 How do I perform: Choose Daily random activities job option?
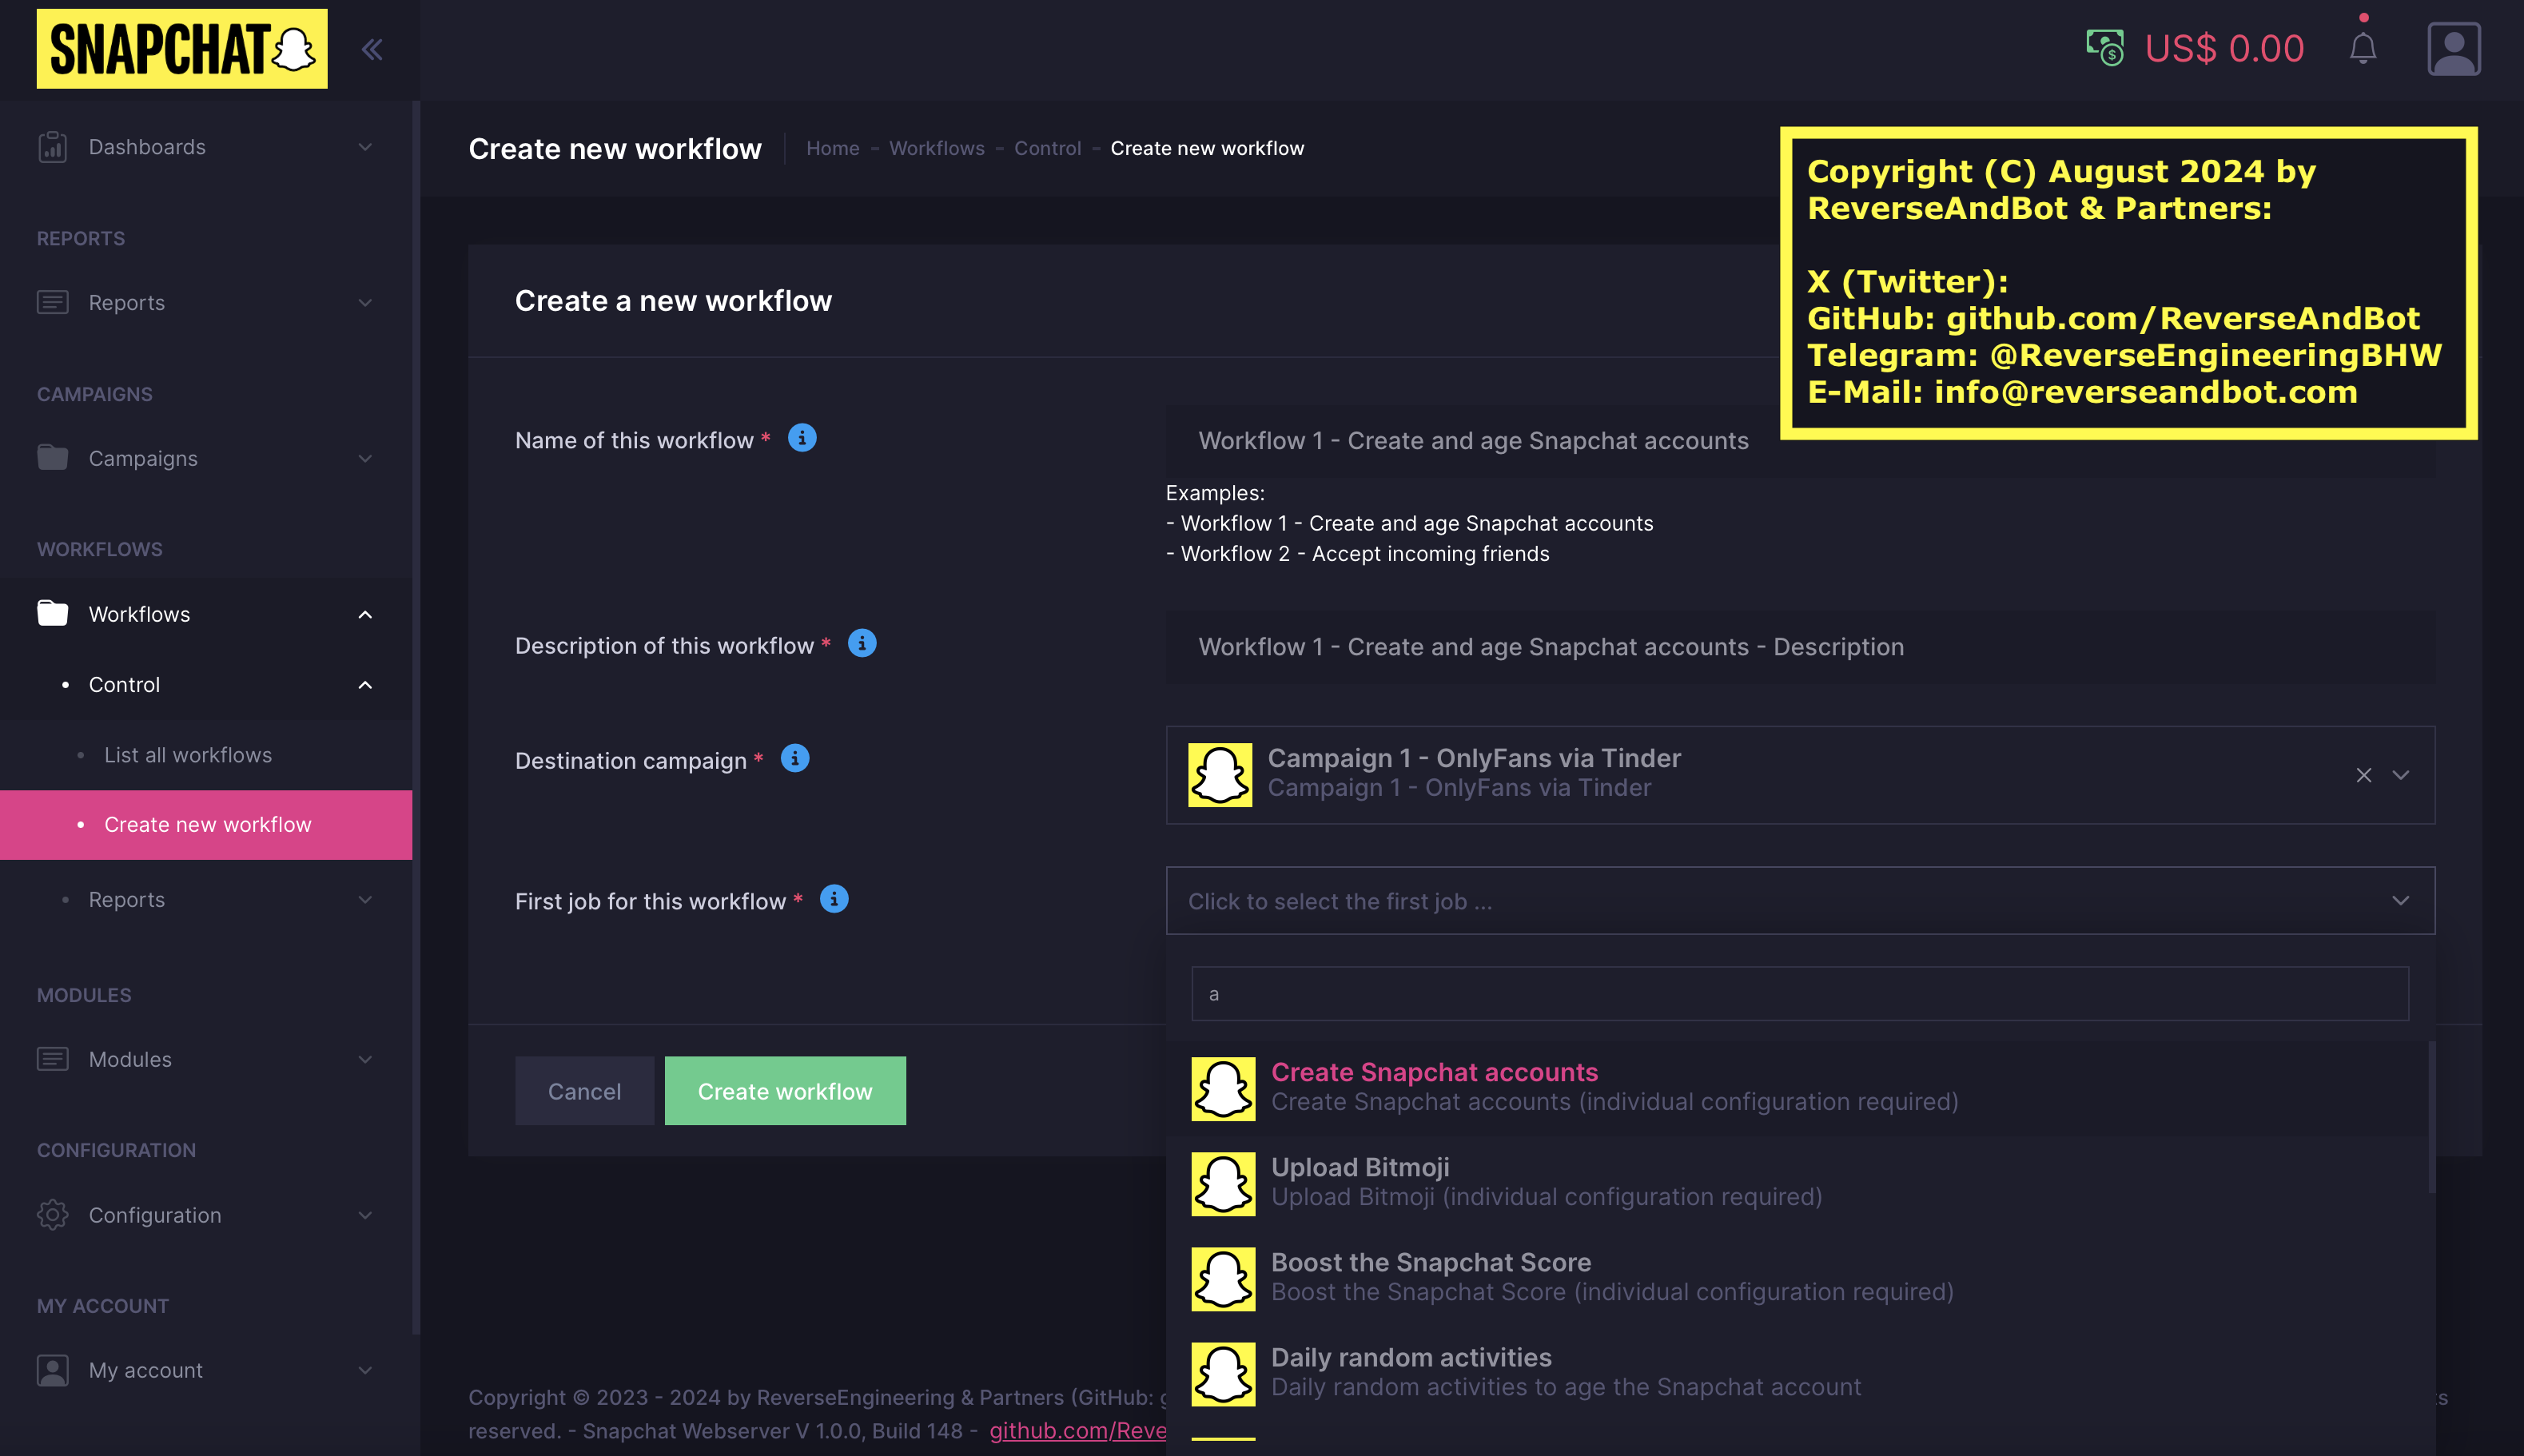1797,1373
